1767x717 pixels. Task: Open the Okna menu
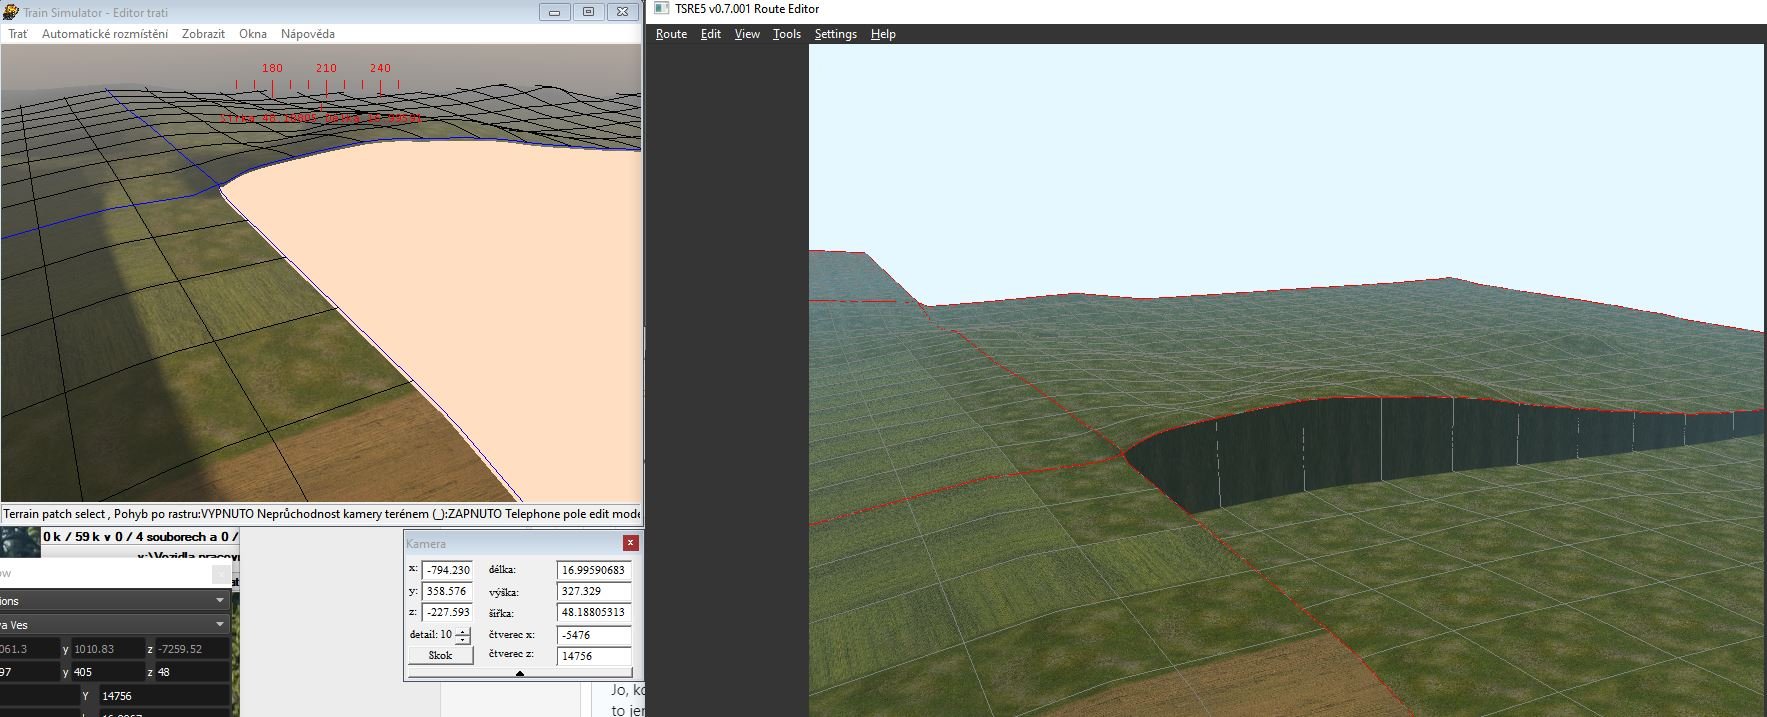point(253,34)
